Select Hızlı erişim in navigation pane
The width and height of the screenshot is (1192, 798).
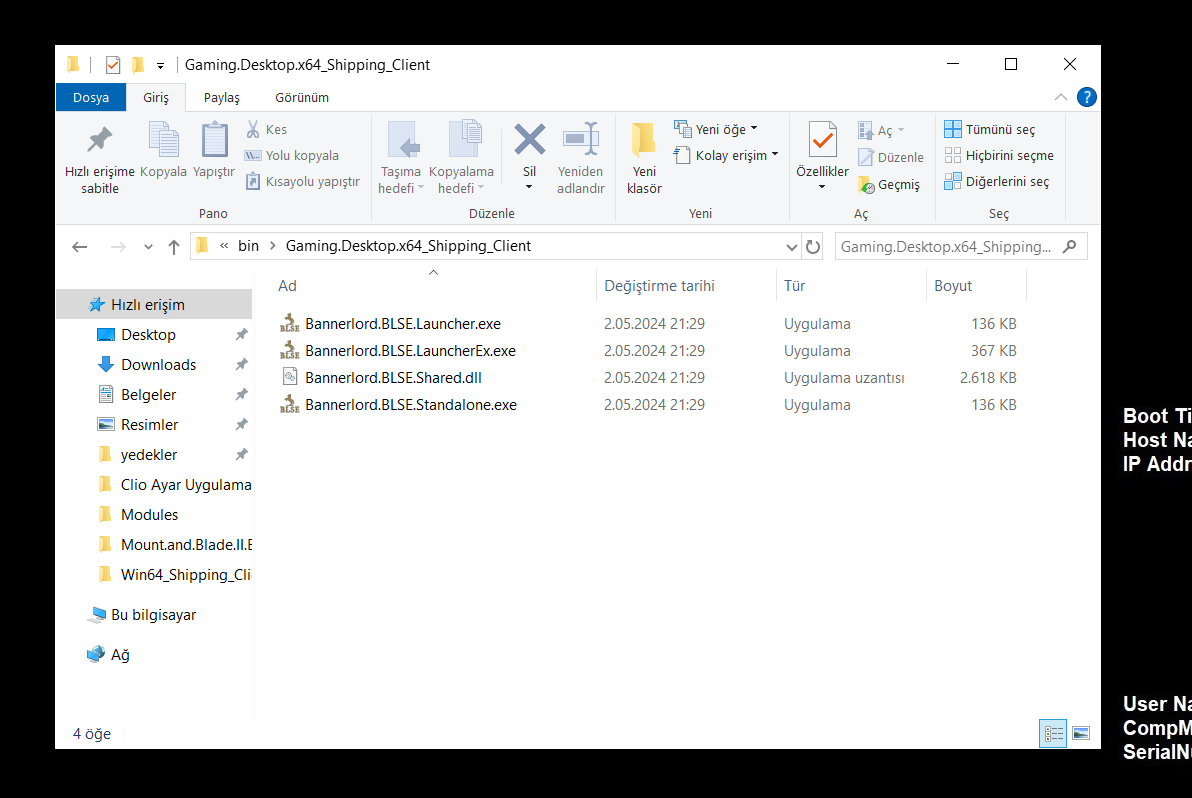coord(154,304)
